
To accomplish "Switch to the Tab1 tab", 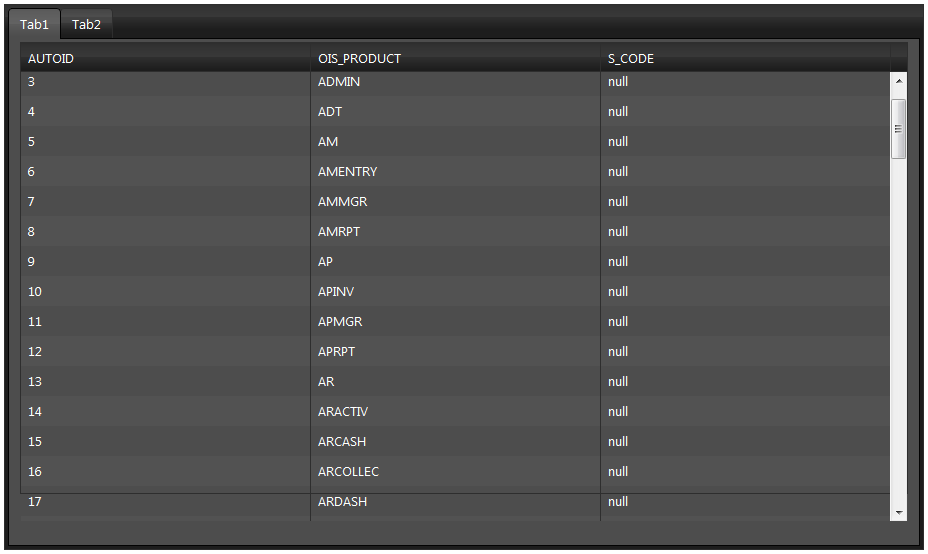I will 34,24.
